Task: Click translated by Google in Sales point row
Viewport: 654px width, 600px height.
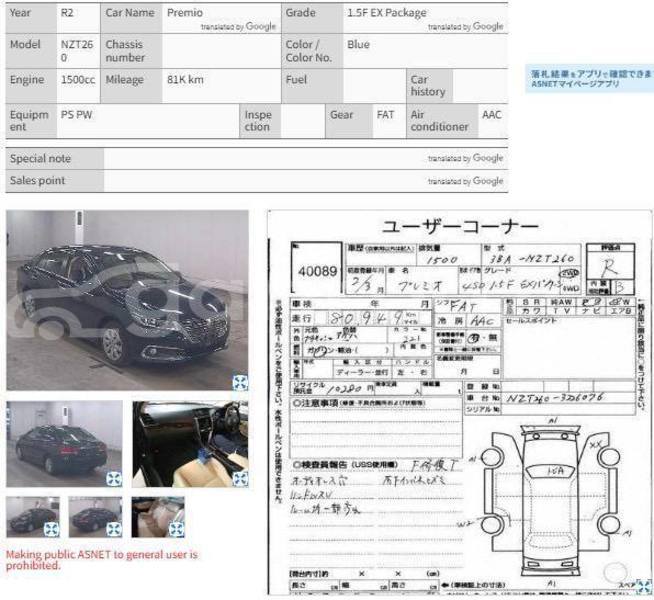Action: point(465,181)
